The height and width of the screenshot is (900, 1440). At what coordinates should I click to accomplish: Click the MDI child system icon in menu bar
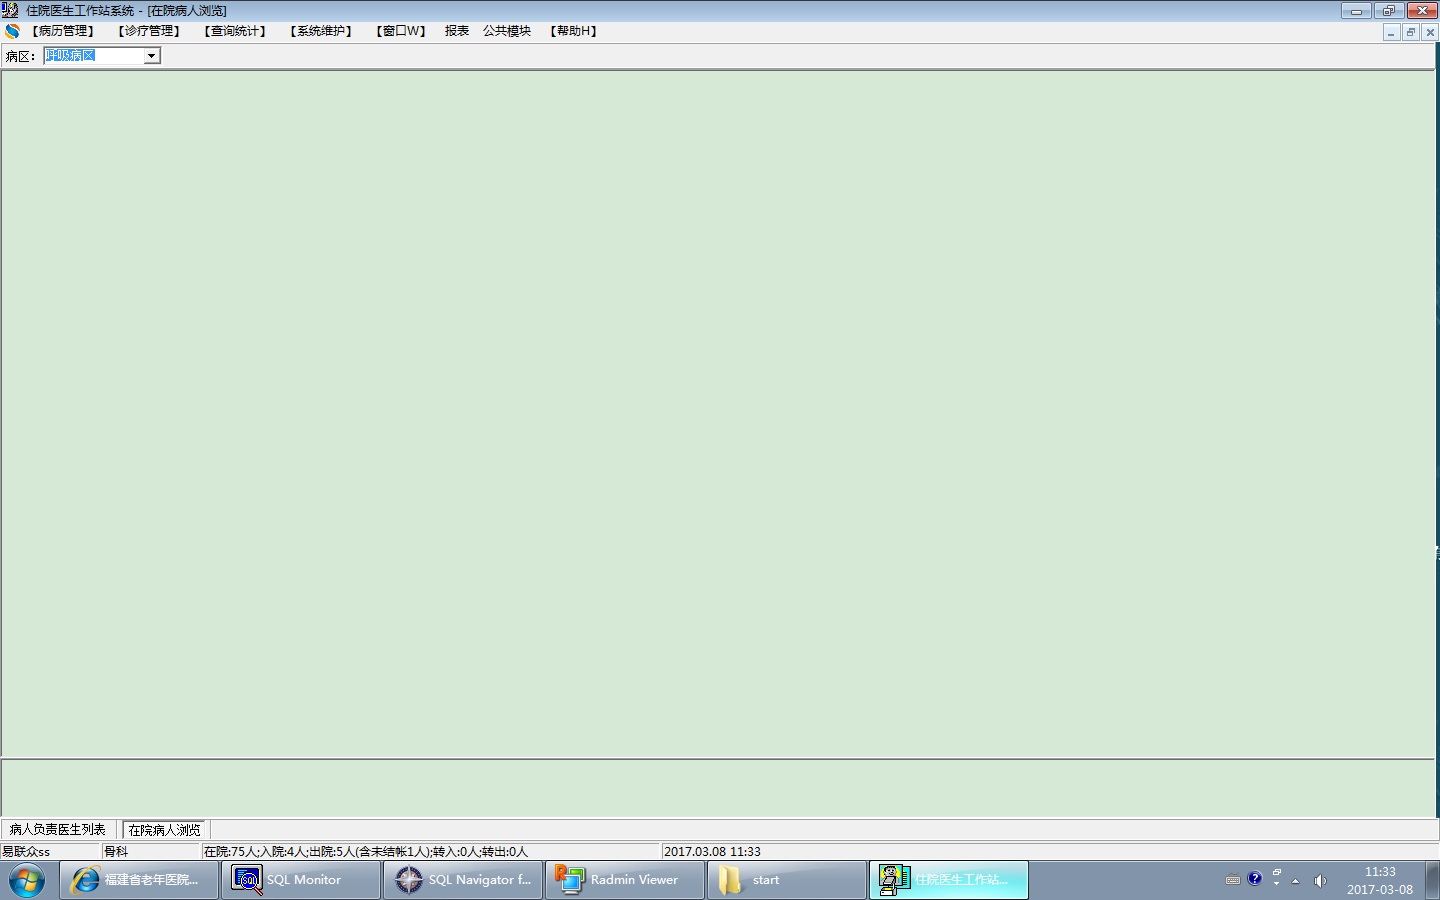12,31
